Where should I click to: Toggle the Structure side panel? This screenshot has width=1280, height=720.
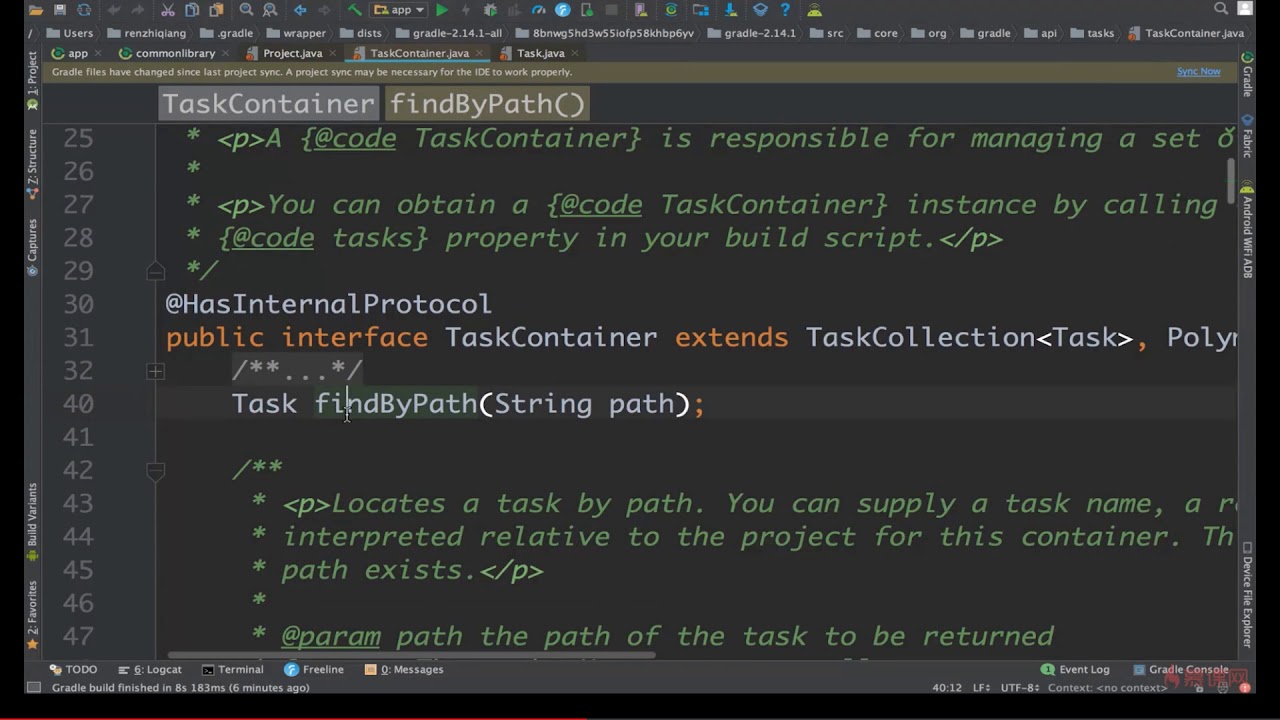[32, 163]
